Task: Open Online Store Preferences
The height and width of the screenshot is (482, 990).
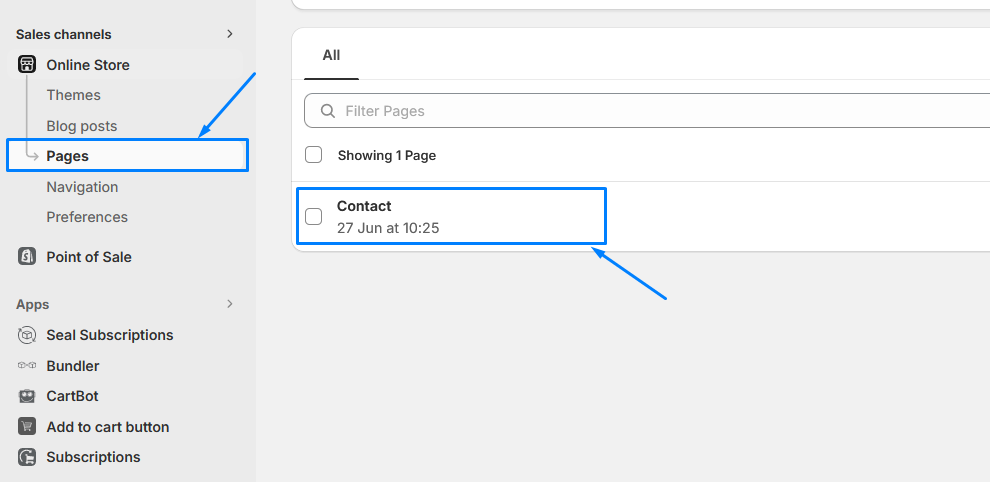Action: 87,217
